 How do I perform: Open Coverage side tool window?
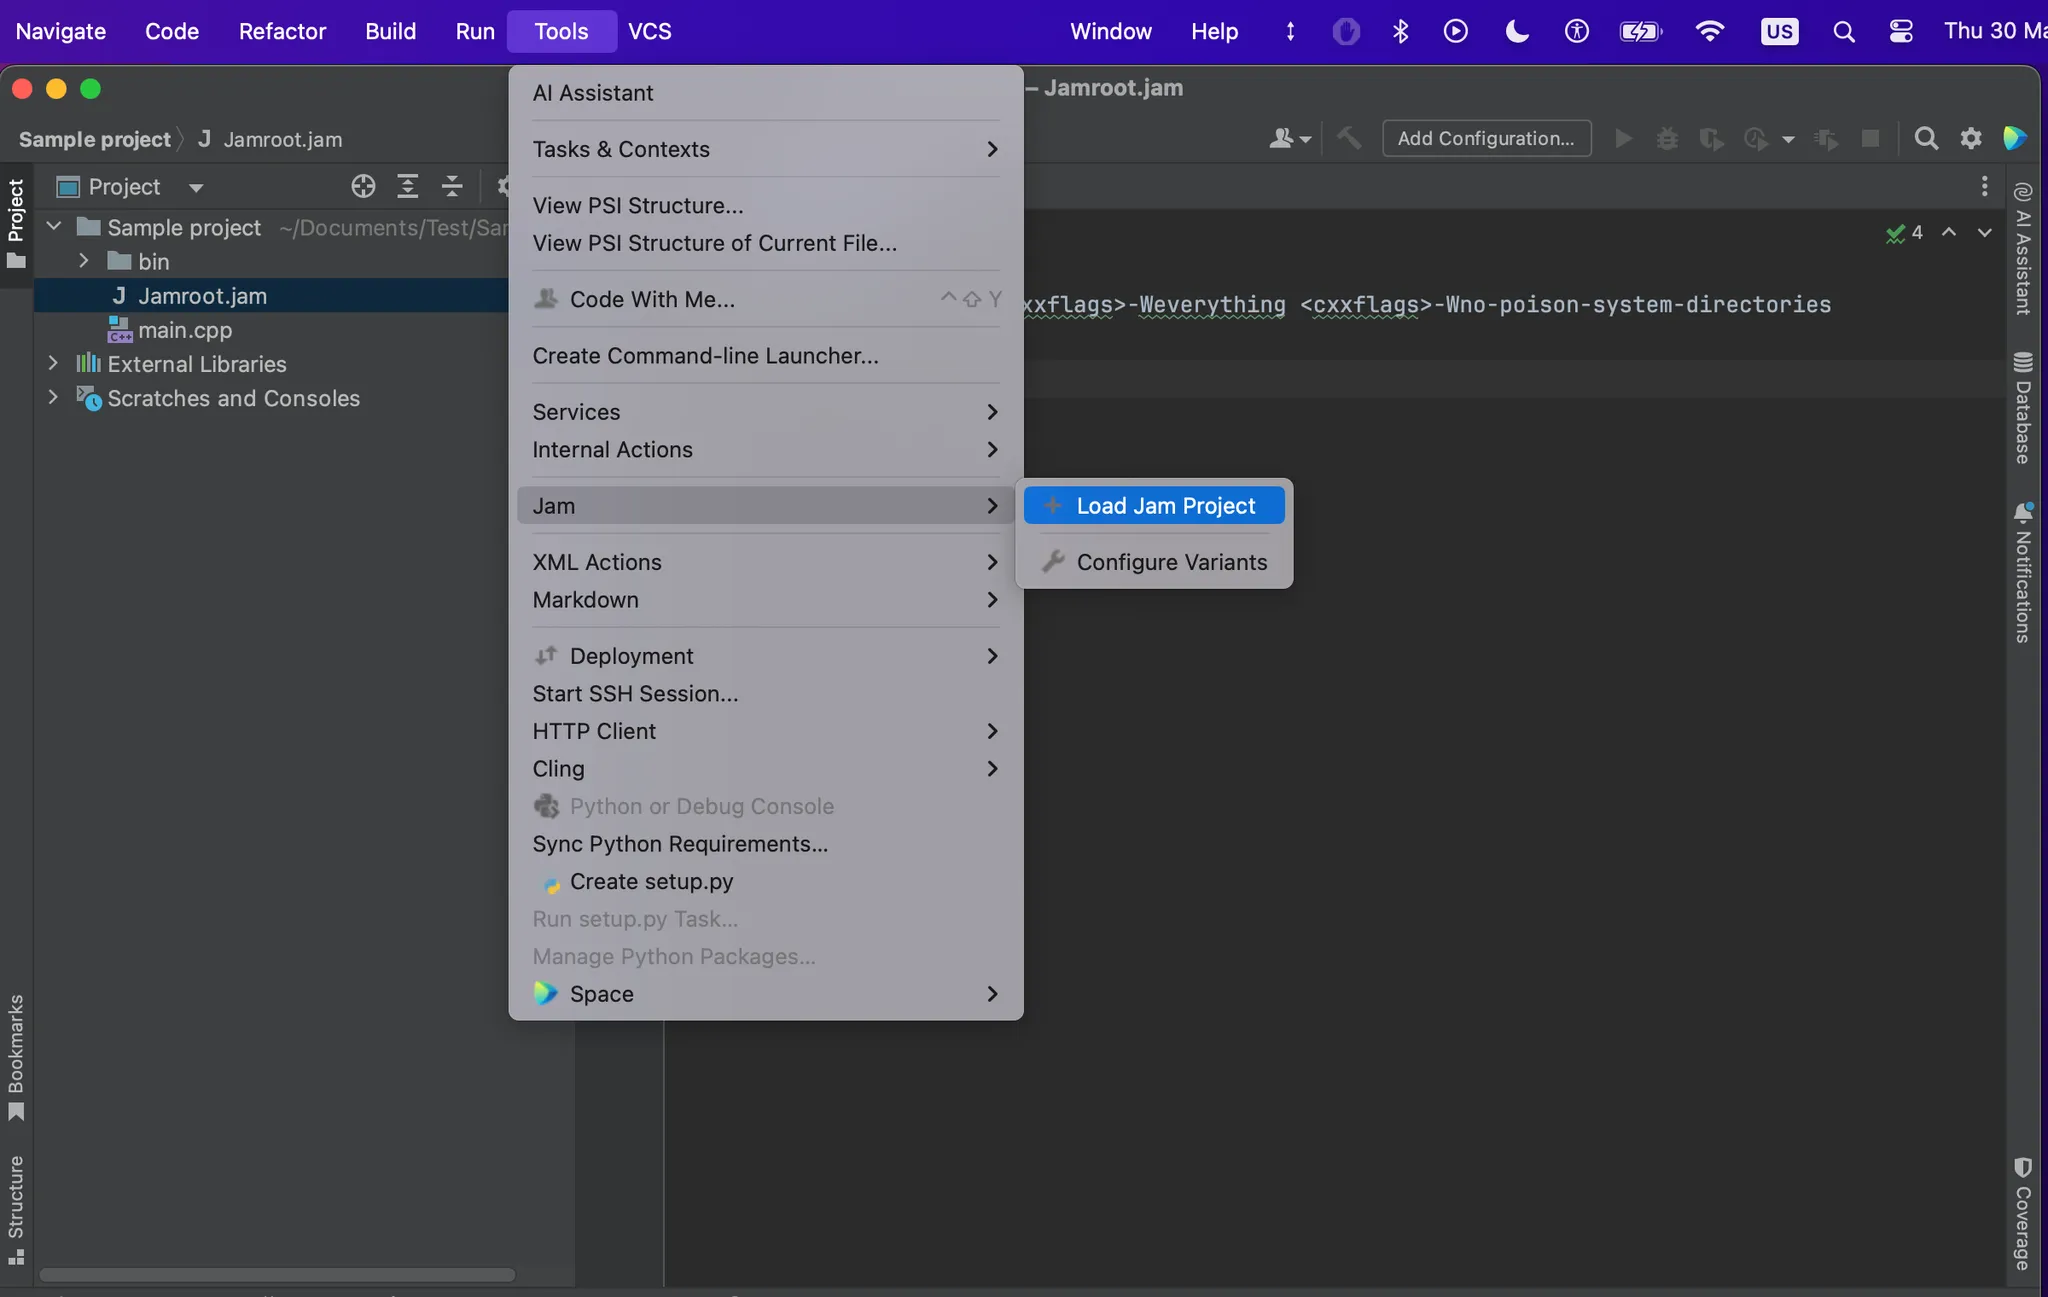tap(2023, 1214)
